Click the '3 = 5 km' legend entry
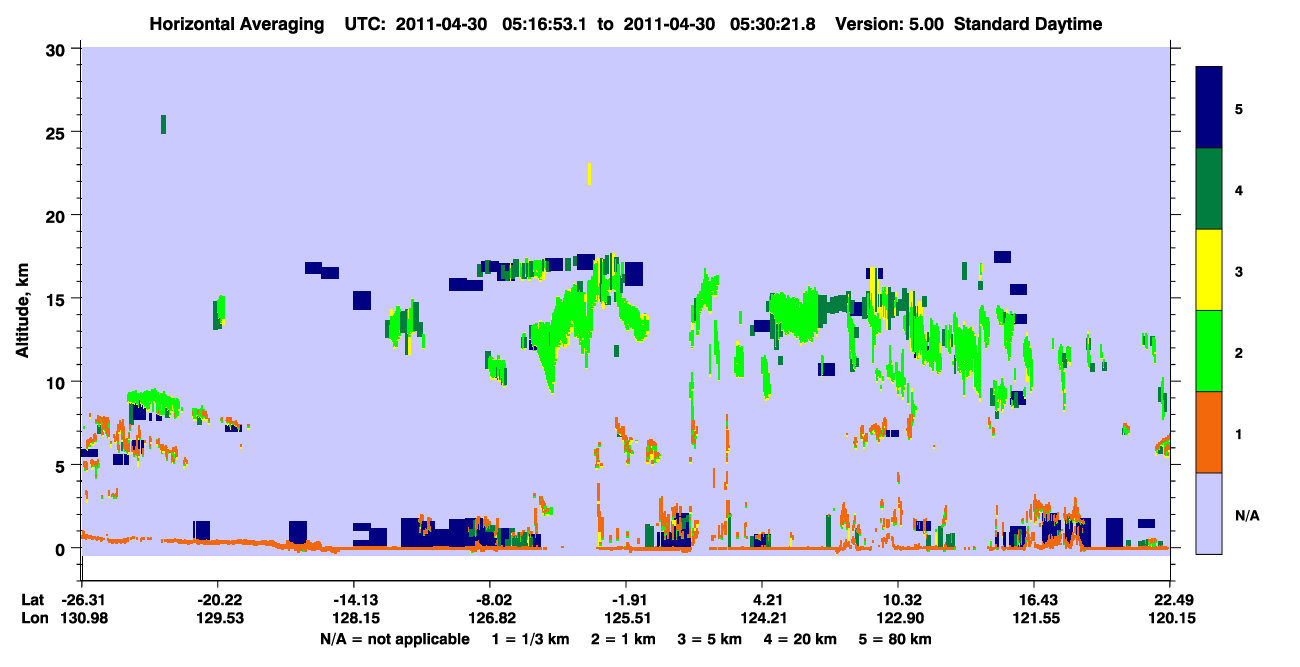Image resolution: width=1300 pixels, height=667 pixels. [710, 639]
